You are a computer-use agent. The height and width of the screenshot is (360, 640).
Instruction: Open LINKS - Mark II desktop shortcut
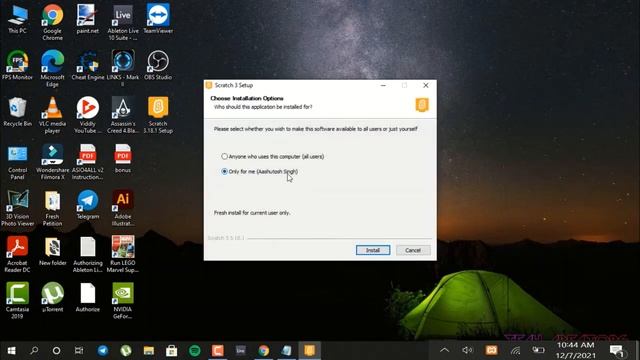[123, 69]
